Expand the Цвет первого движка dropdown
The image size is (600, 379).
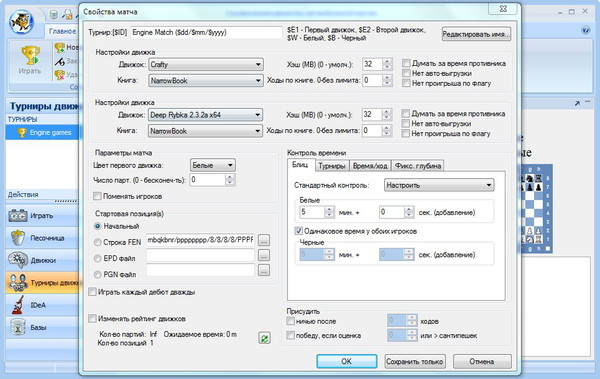click(213, 165)
